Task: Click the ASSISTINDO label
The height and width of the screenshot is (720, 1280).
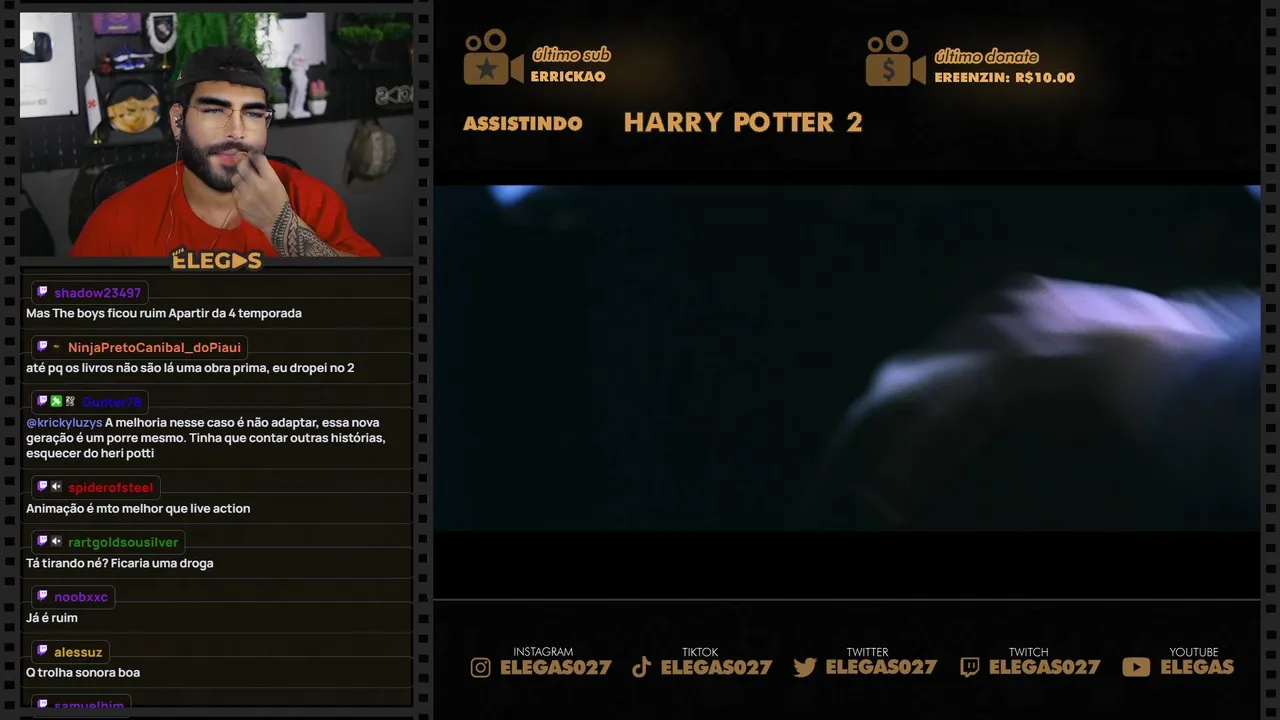Action: (523, 124)
